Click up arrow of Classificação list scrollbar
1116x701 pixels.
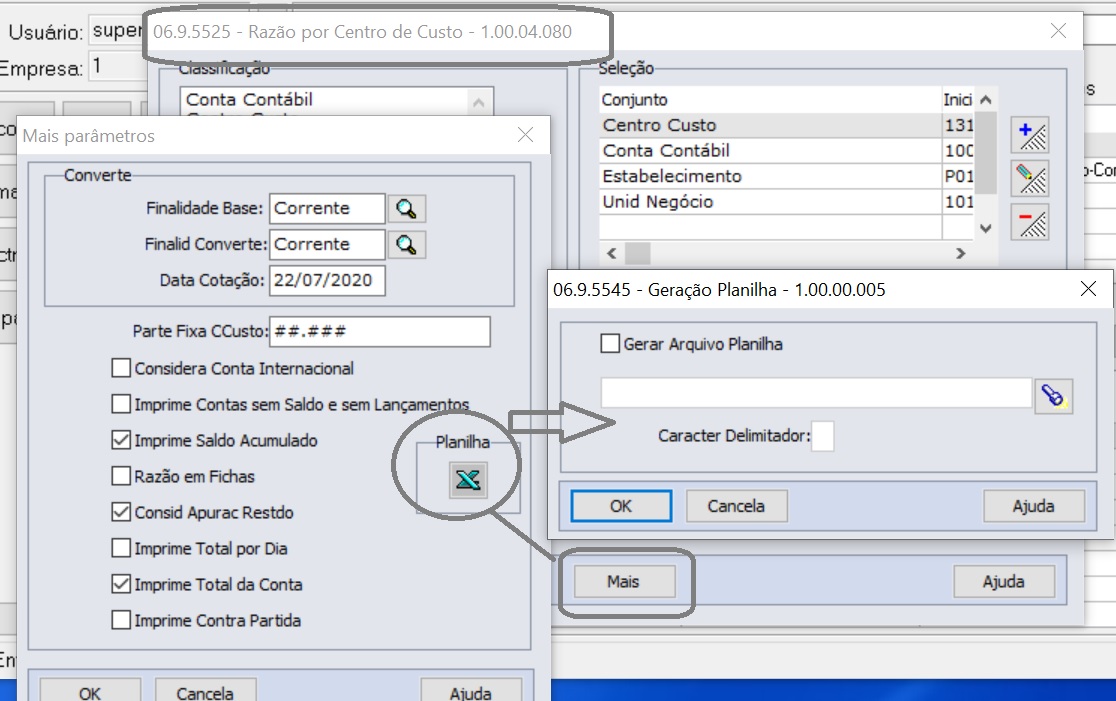pos(479,103)
